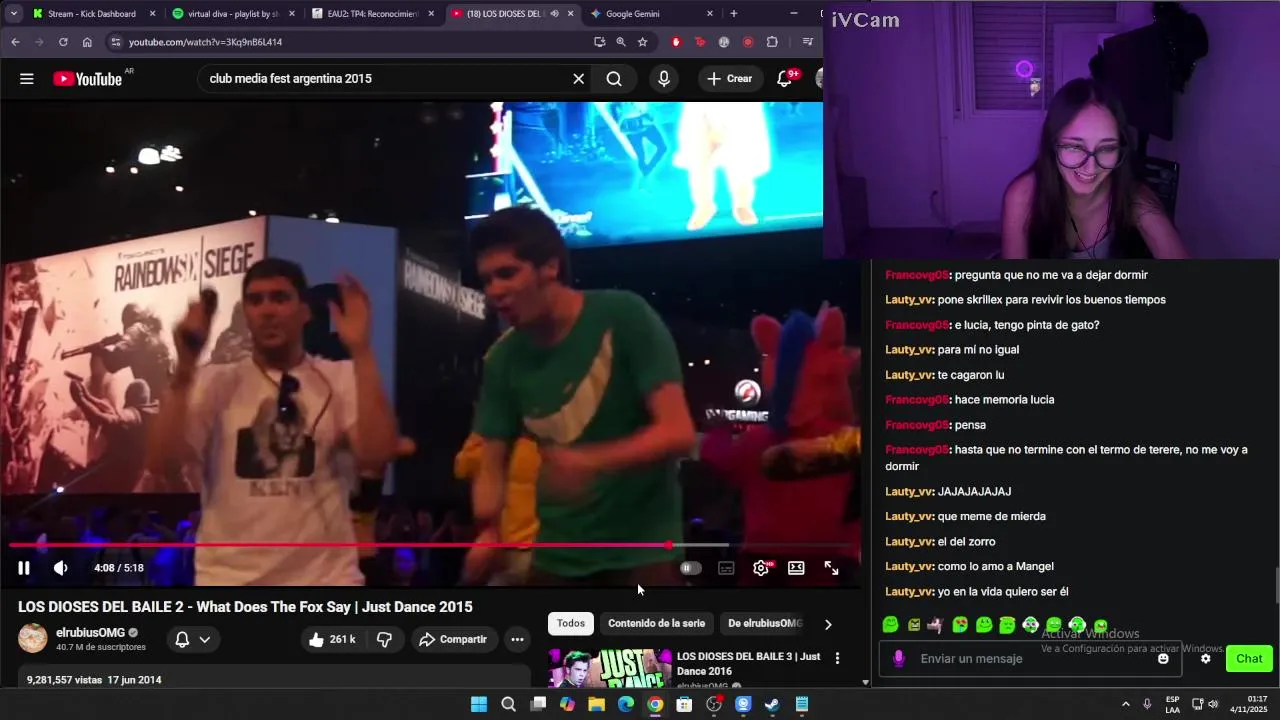Open the browser extensions puzzle icon
The height and width of the screenshot is (720, 1280).
(x=772, y=42)
